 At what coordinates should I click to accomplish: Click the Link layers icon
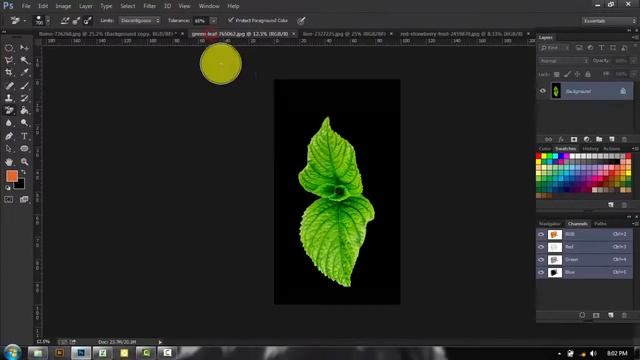point(548,140)
